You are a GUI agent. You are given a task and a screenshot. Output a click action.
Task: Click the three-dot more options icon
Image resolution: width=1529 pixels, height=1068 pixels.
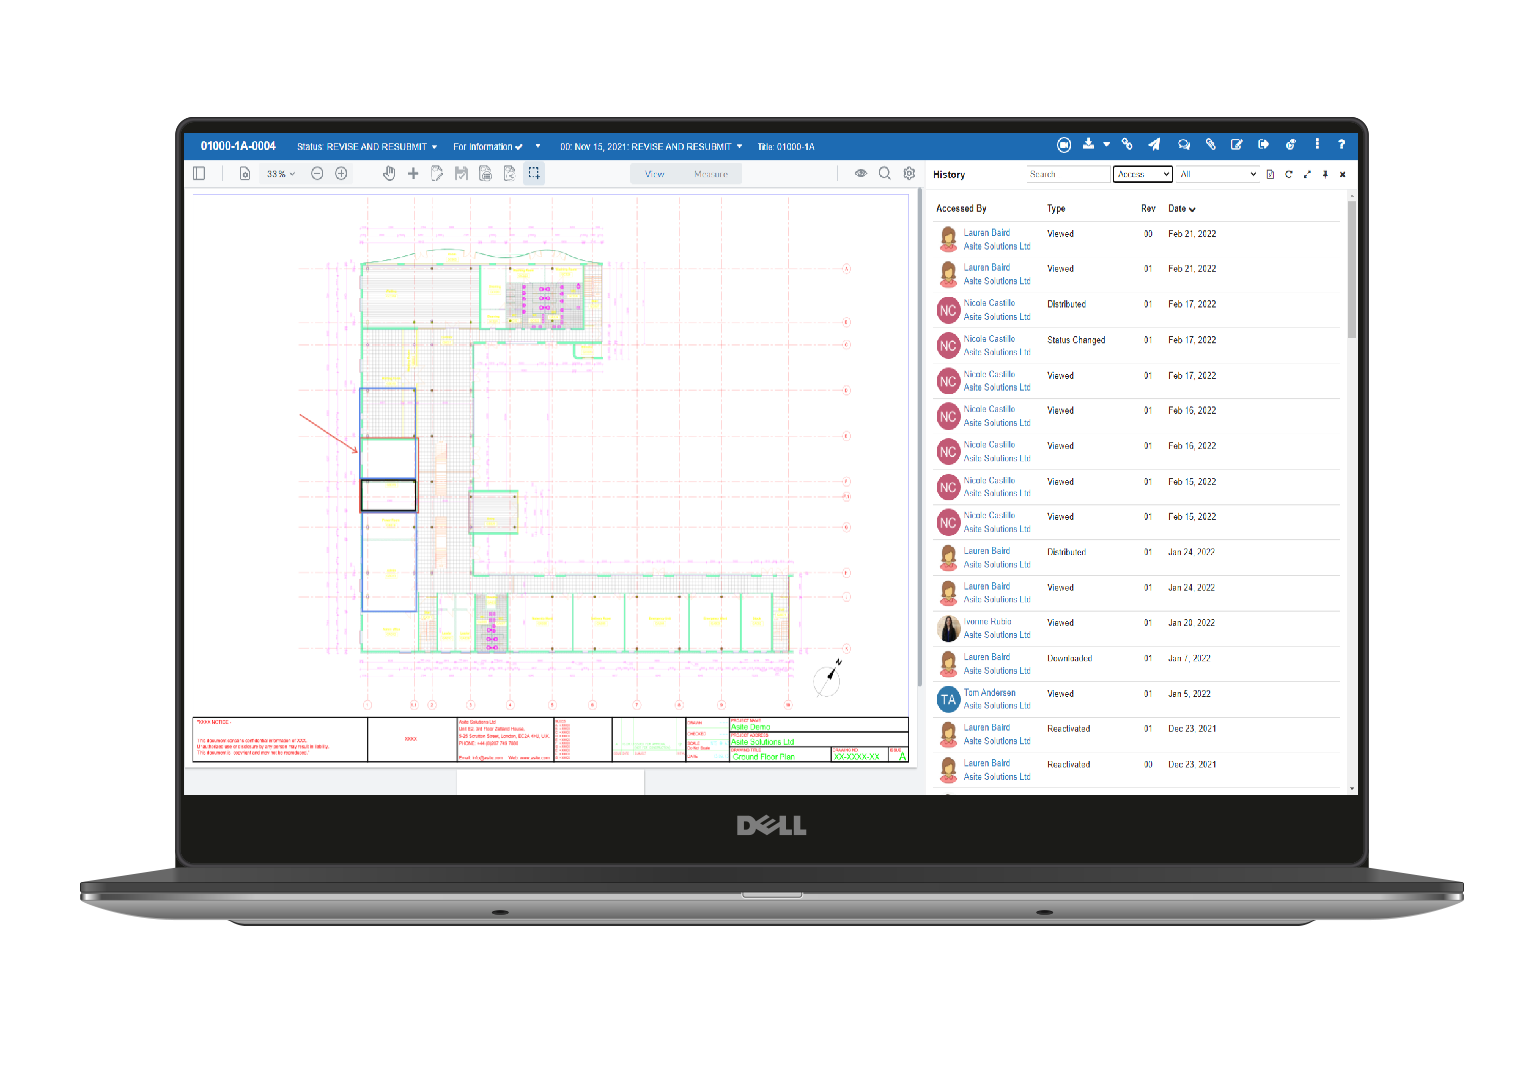click(x=1317, y=145)
